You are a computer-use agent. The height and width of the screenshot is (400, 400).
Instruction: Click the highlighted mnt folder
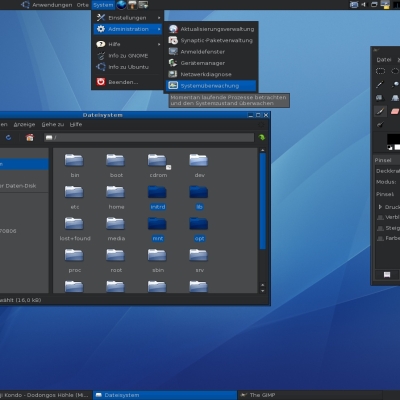(158, 229)
